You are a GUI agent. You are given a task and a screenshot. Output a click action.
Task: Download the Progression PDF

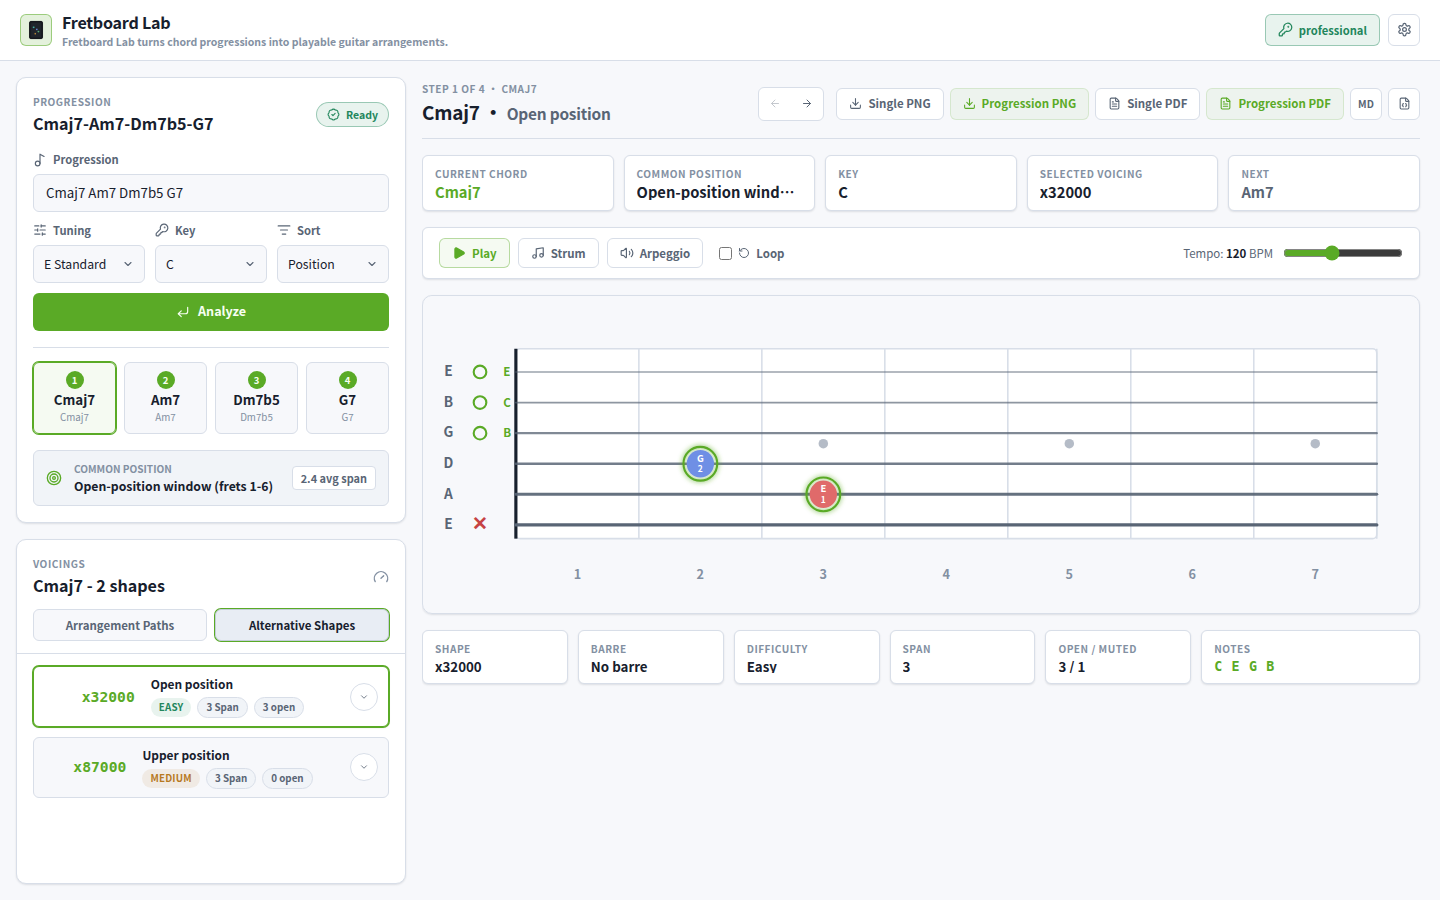[1274, 104]
